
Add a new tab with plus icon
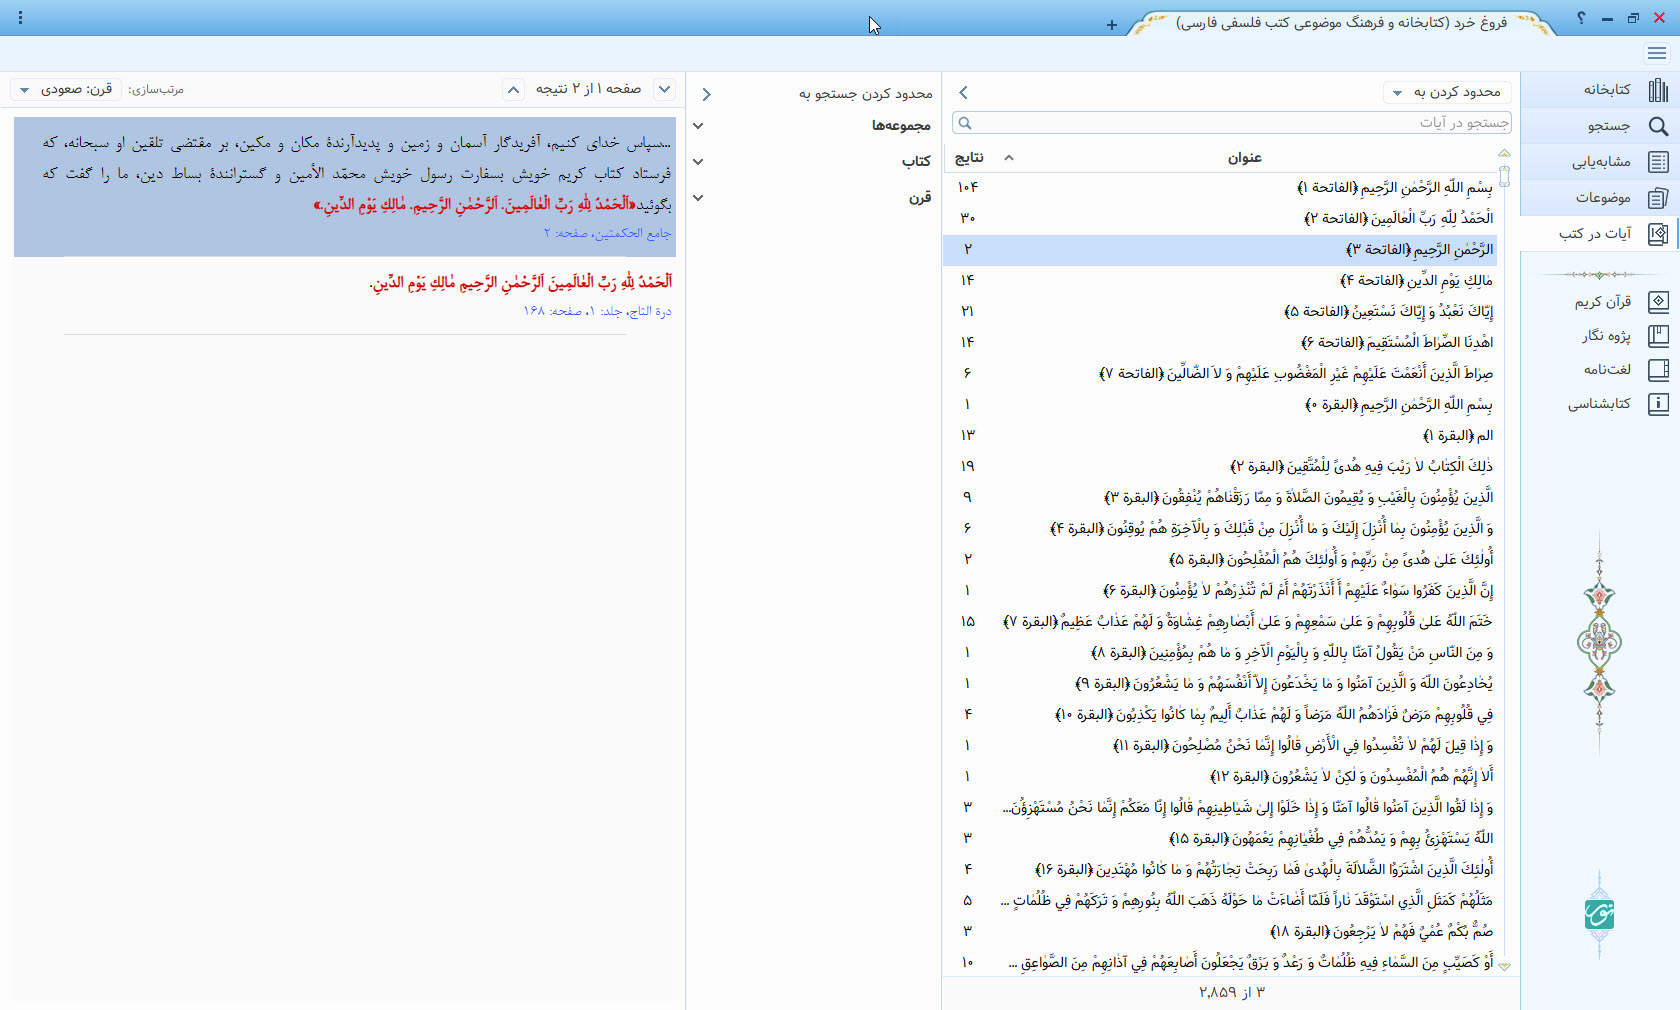tap(1112, 25)
